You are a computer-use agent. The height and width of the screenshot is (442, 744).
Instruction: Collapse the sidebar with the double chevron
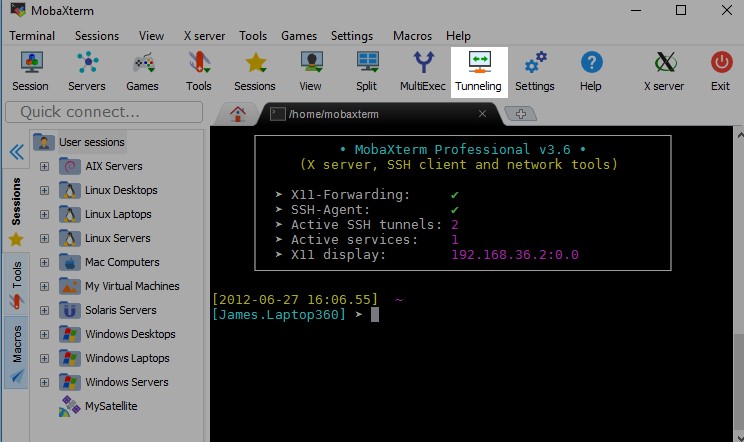tap(16, 152)
